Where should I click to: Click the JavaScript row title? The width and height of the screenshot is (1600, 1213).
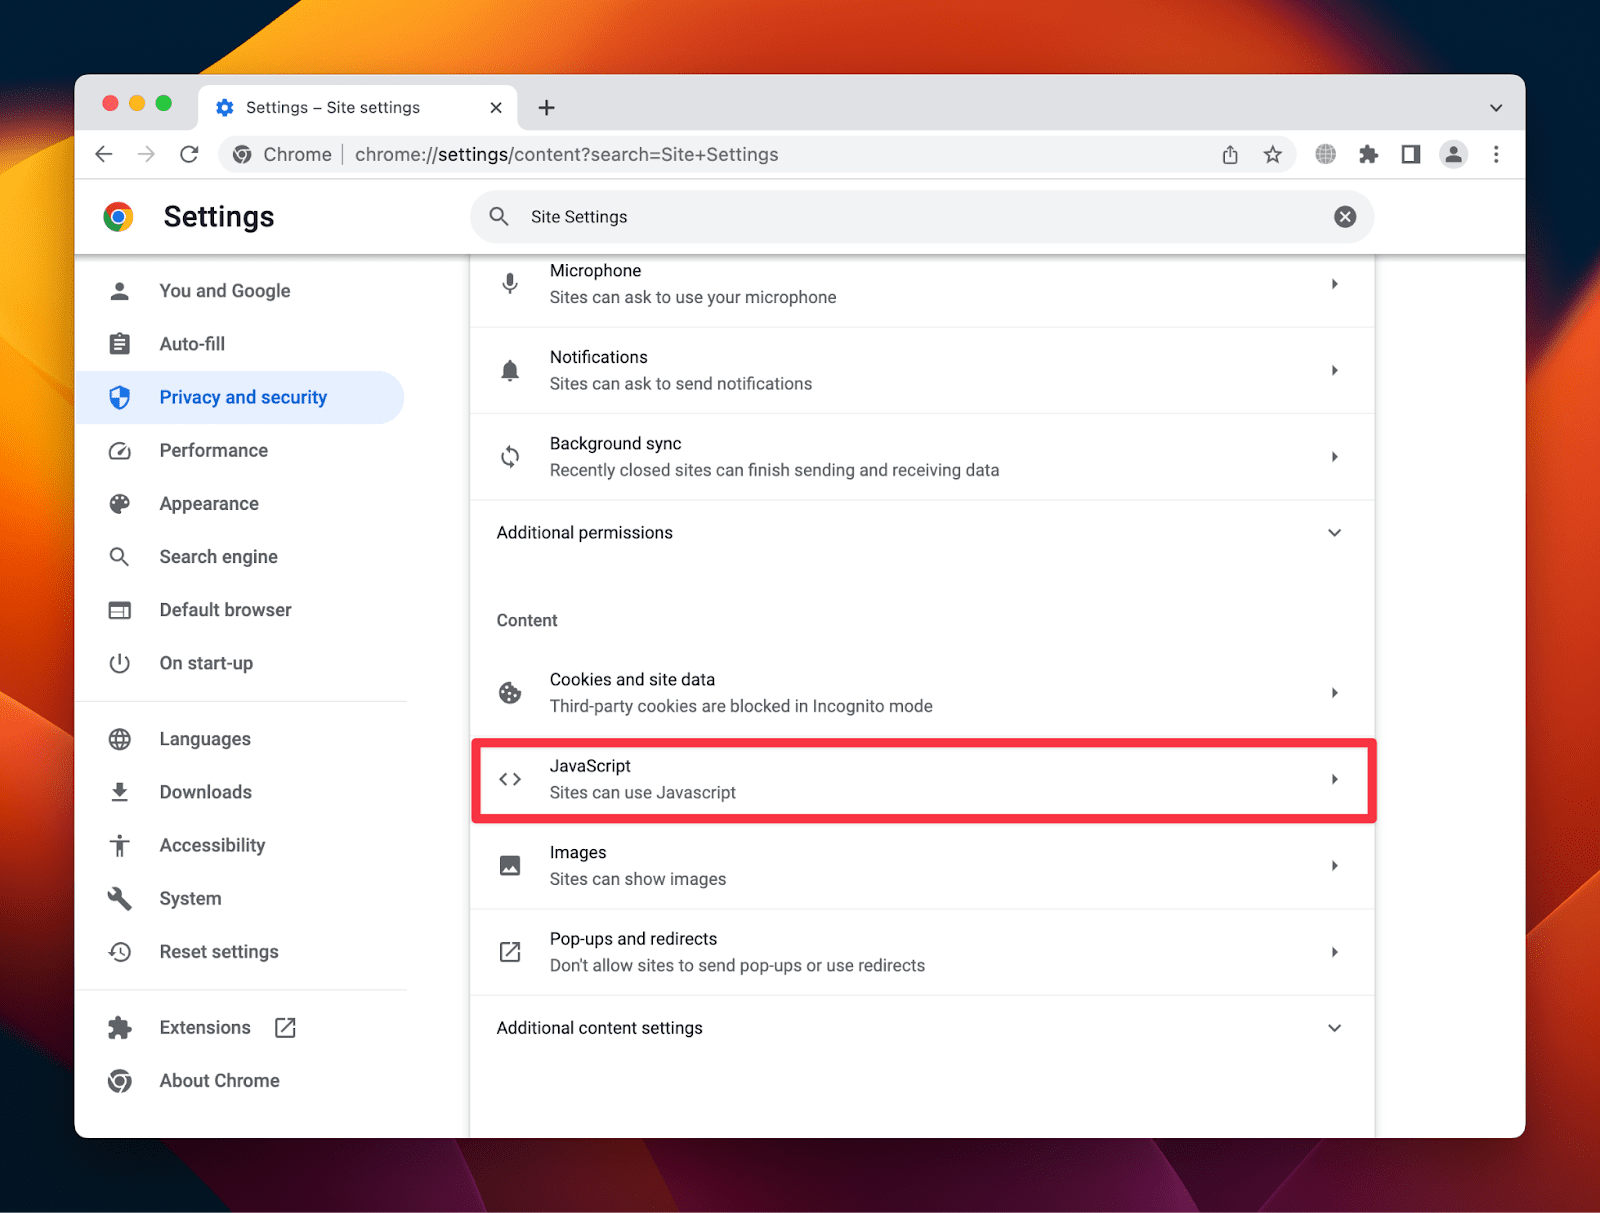[590, 766]
